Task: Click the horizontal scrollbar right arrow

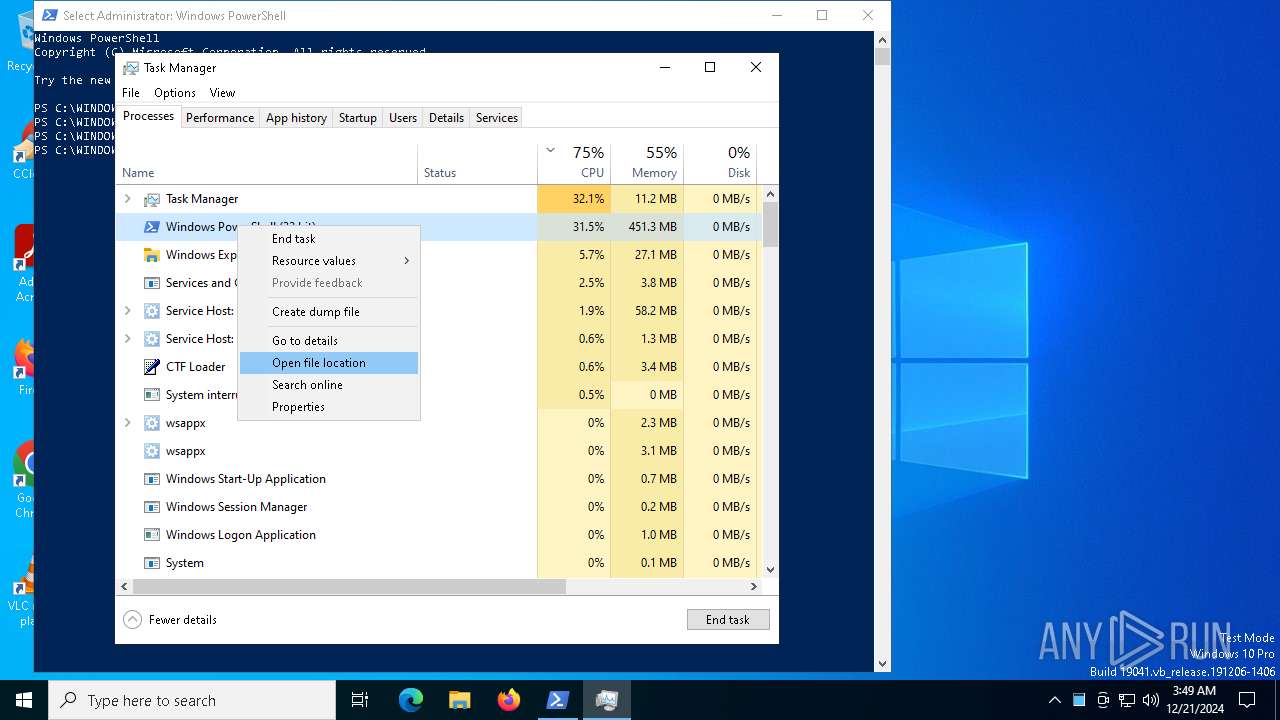Action: (754, 587)
